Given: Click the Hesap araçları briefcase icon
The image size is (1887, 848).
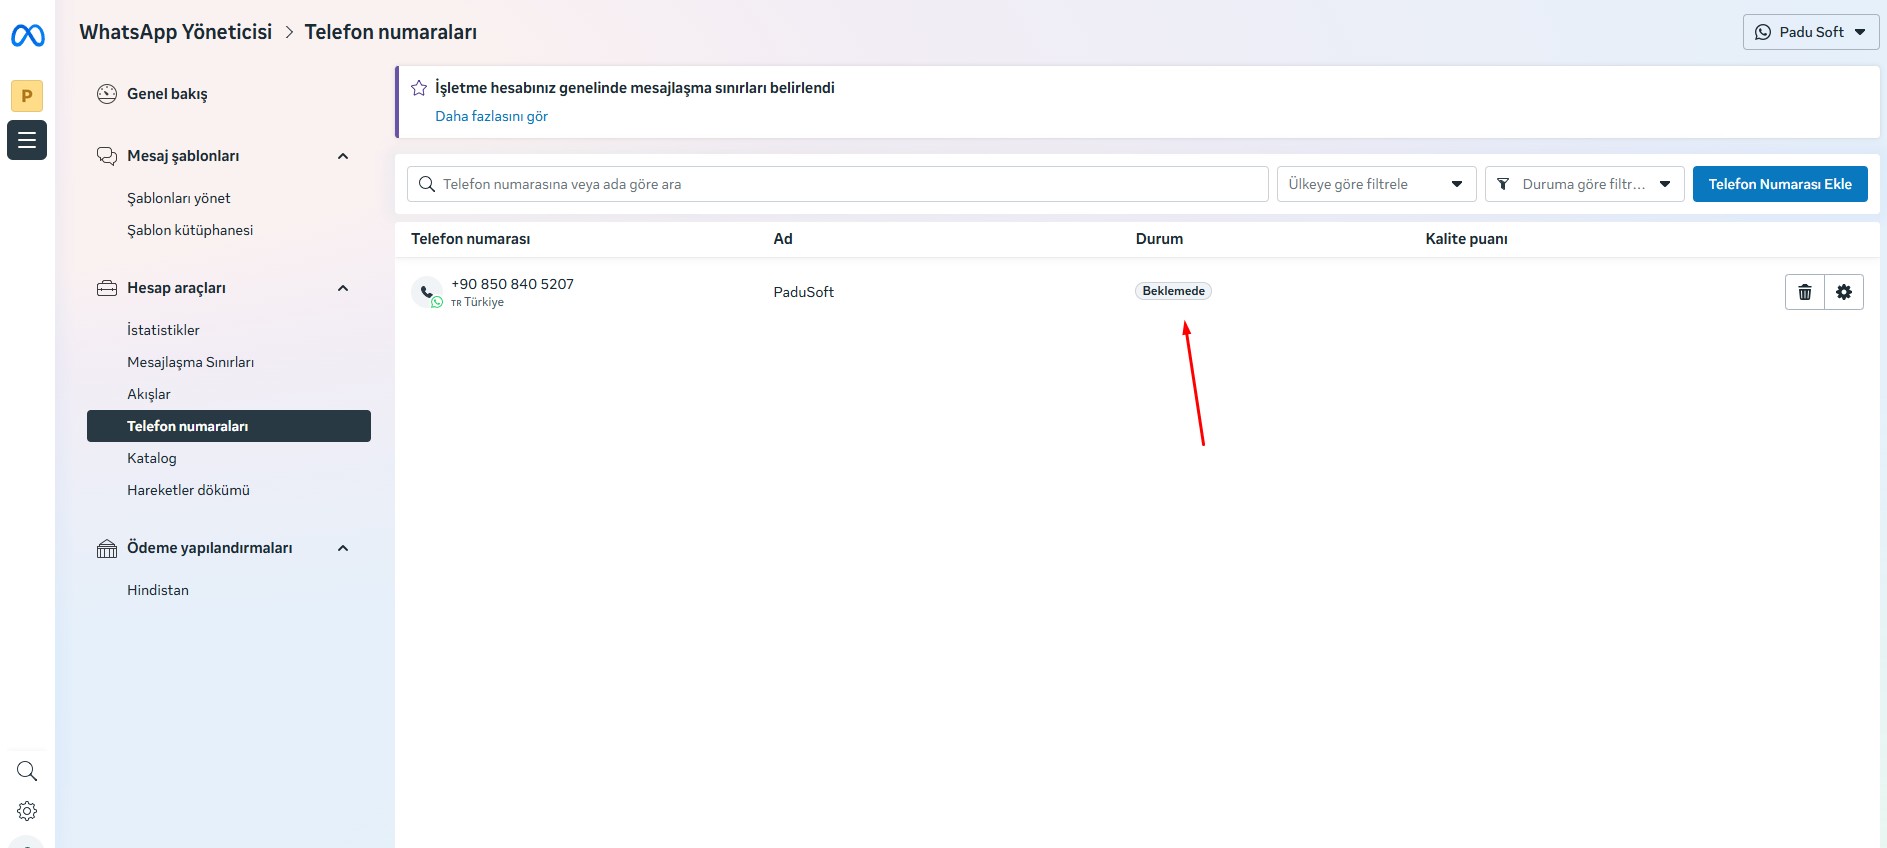Looking at the screenshot, I should click(x=107, y=288).
